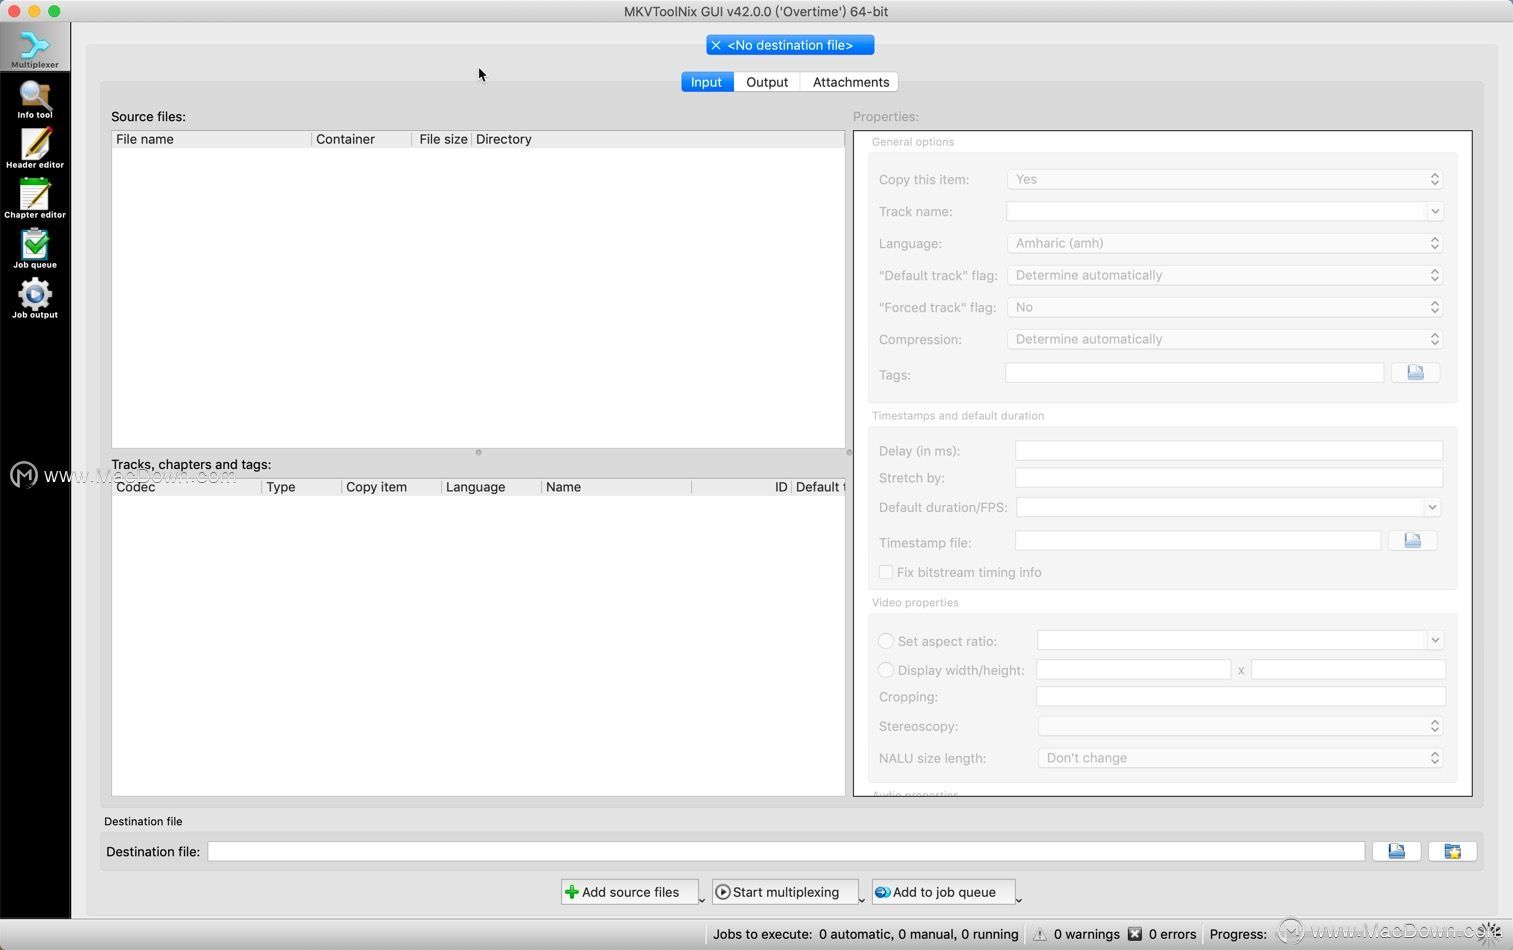Open Track name combo box arrow
The image size is (1513, 950).
click(1434, 211)
